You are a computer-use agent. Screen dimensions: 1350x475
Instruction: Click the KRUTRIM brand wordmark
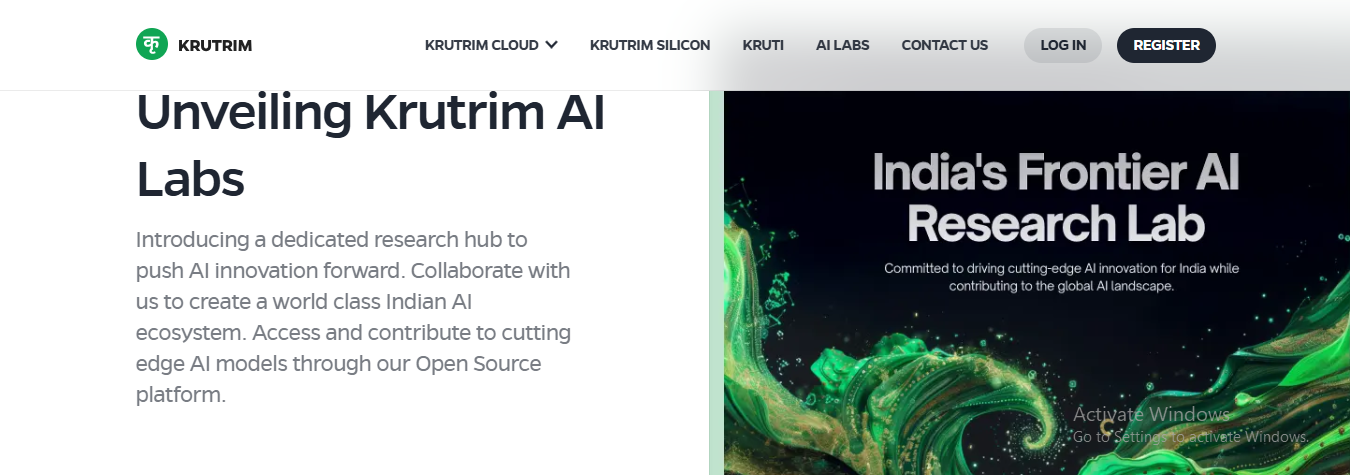[x=214, y=45]
